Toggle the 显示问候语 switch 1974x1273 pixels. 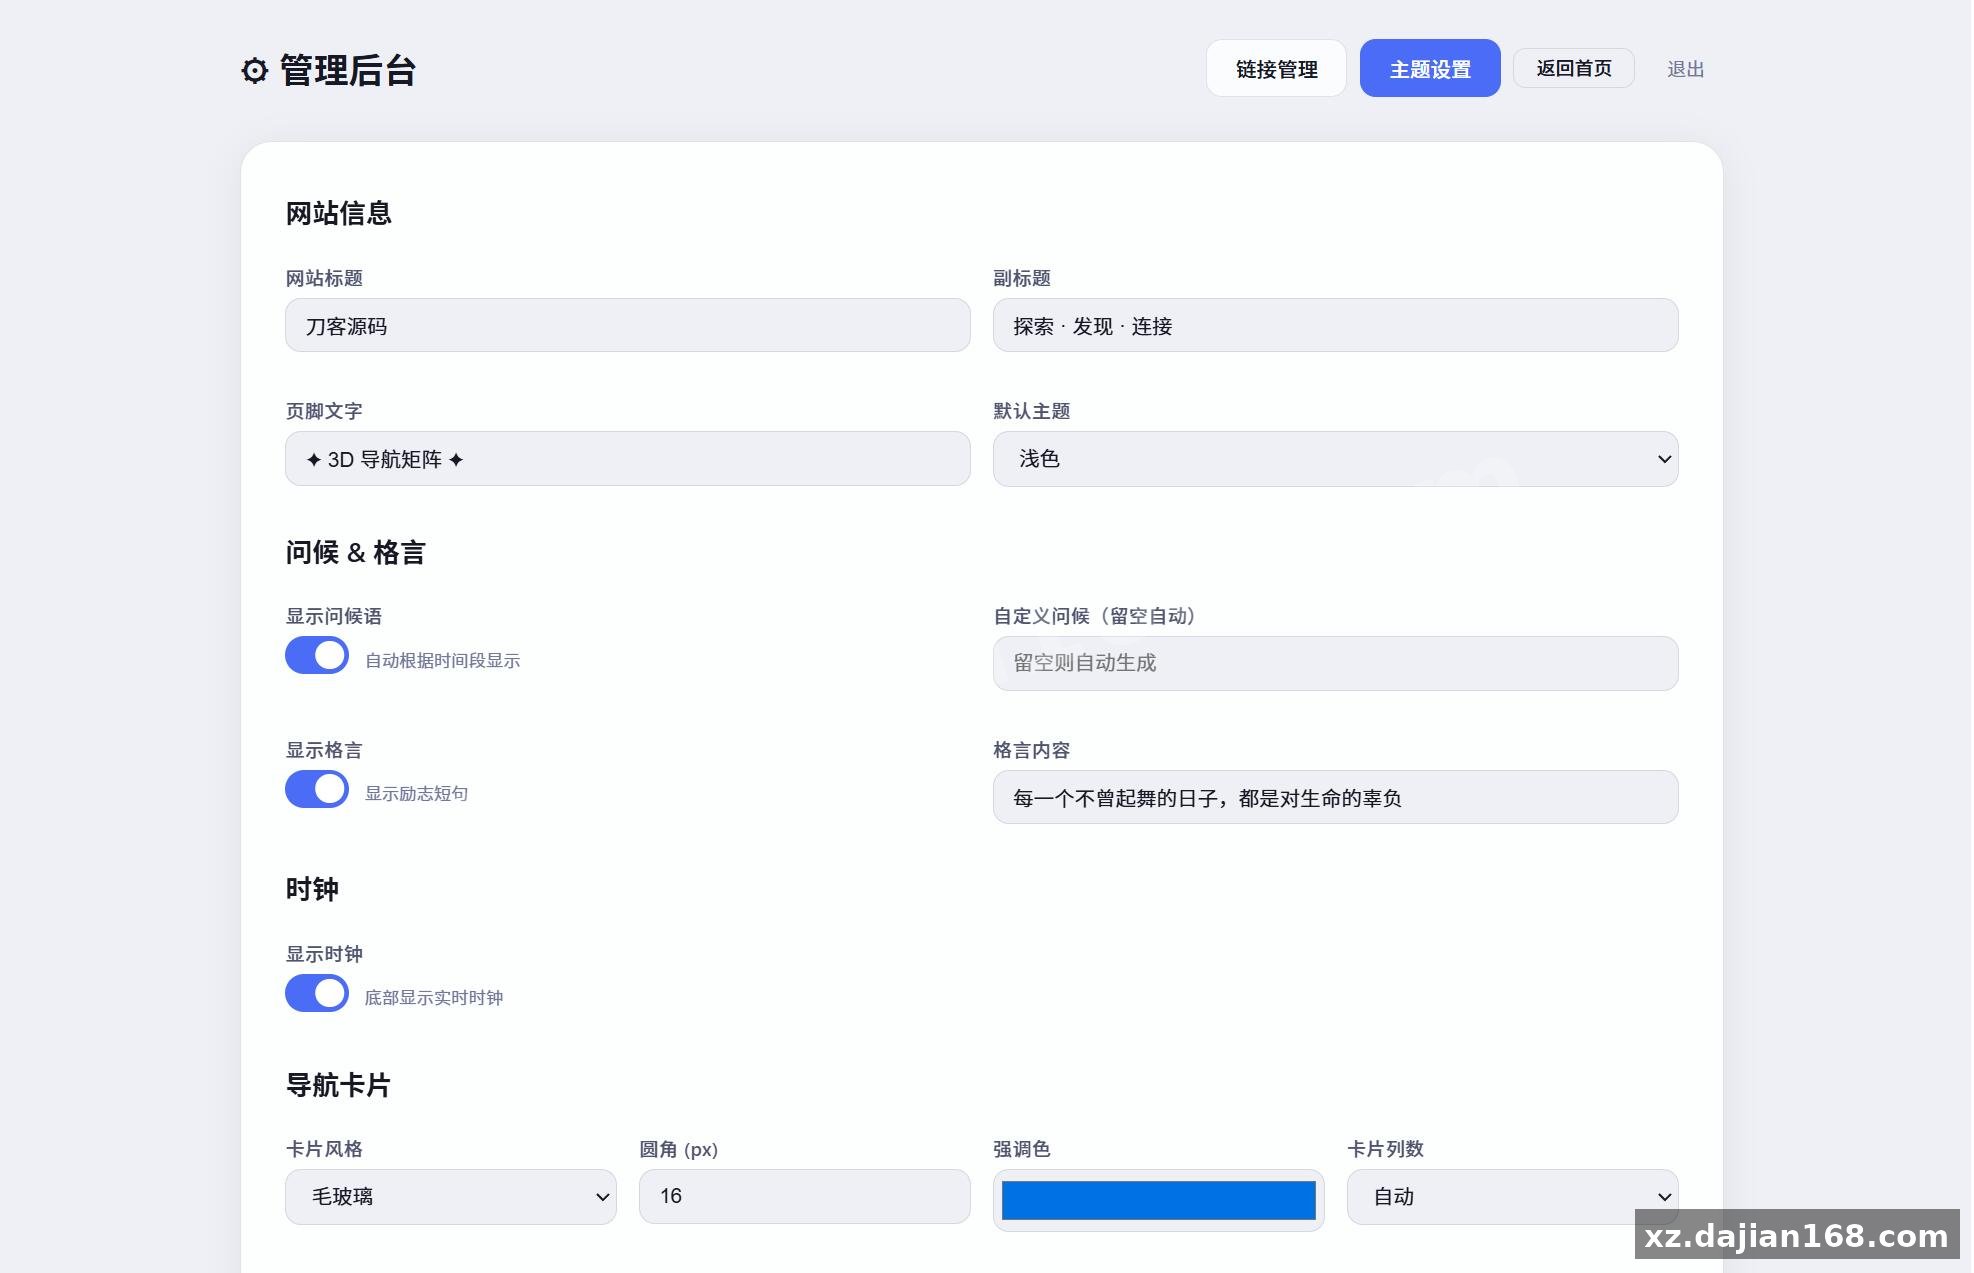tap(317, 656)
